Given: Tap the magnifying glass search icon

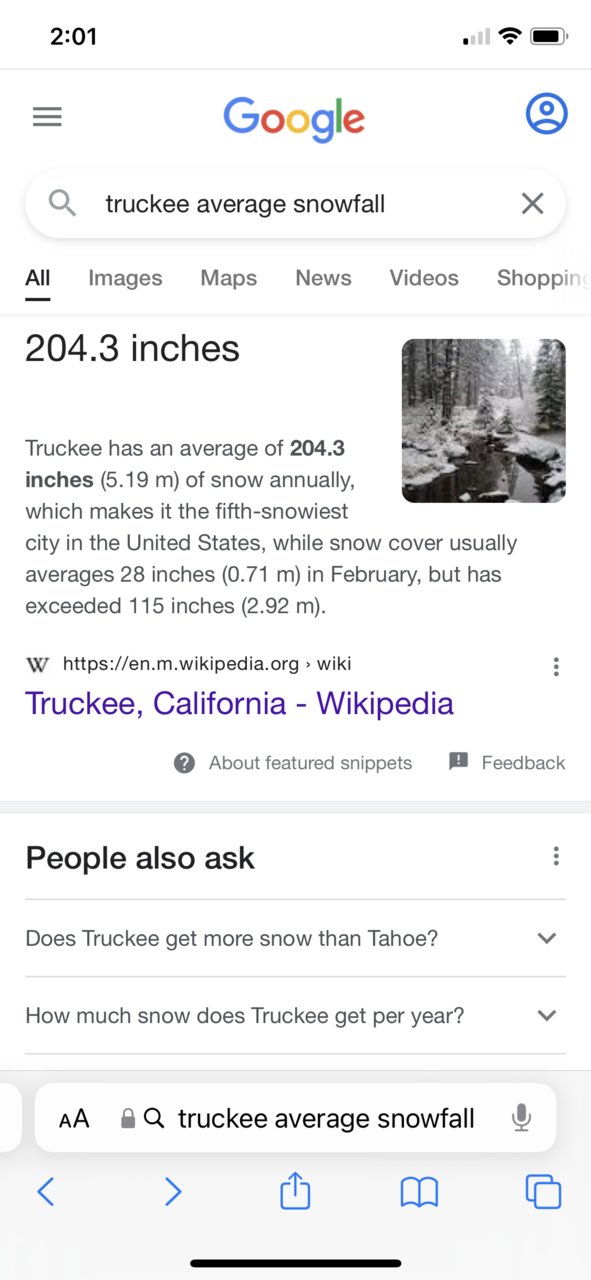Looking at the screenshot, I should 62,203.
